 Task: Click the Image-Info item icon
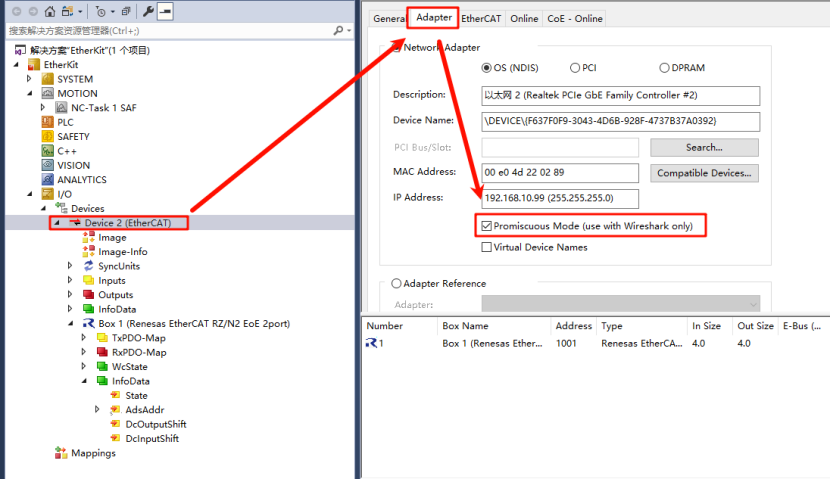point(88,251)
